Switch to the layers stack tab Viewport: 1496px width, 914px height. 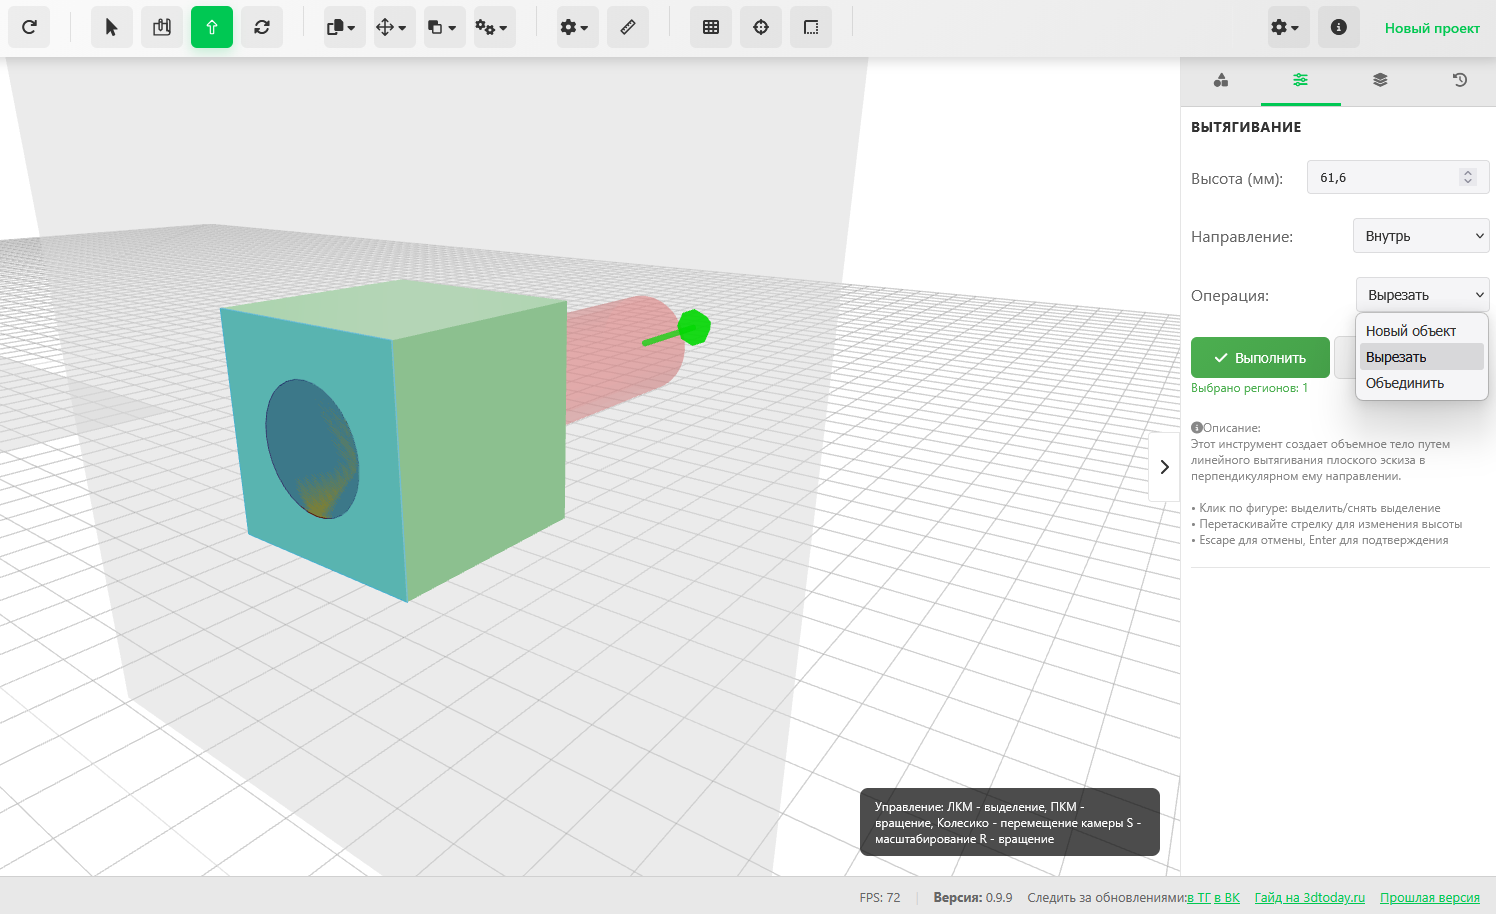coord(1380,80)
